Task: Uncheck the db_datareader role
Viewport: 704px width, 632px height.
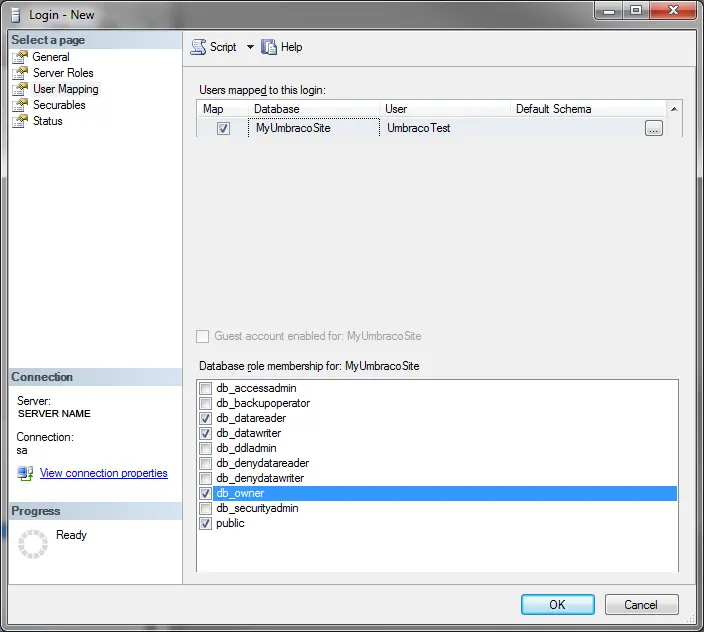Action: pos(206,418)
